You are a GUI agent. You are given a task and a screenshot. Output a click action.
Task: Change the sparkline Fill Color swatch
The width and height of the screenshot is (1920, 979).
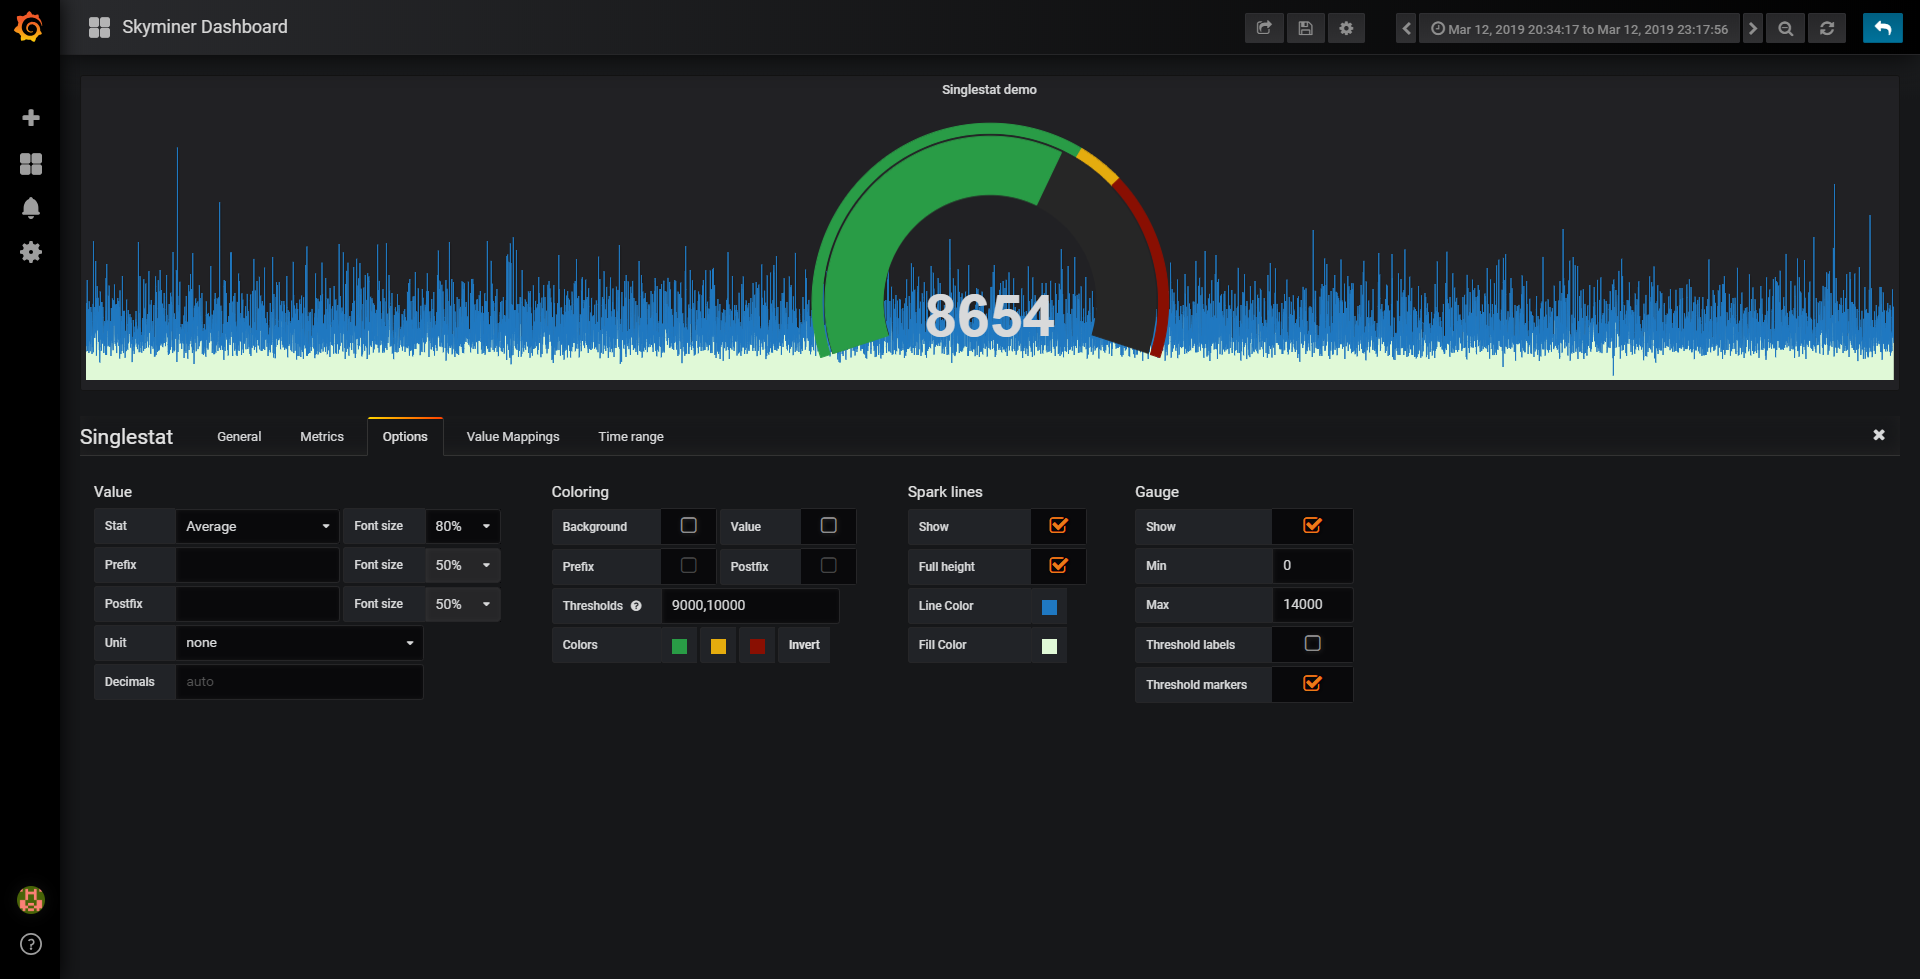(1049, 646)
